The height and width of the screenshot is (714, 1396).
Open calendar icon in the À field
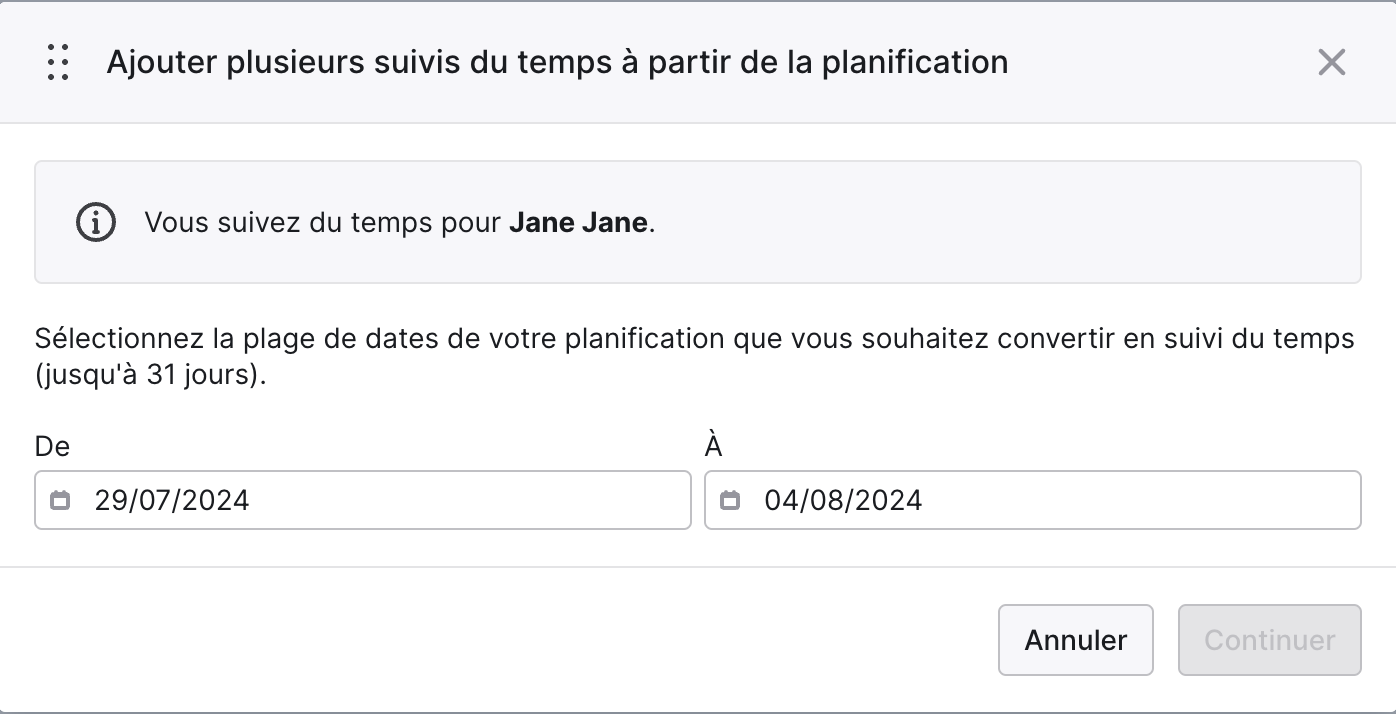click(x=730, y=500)
